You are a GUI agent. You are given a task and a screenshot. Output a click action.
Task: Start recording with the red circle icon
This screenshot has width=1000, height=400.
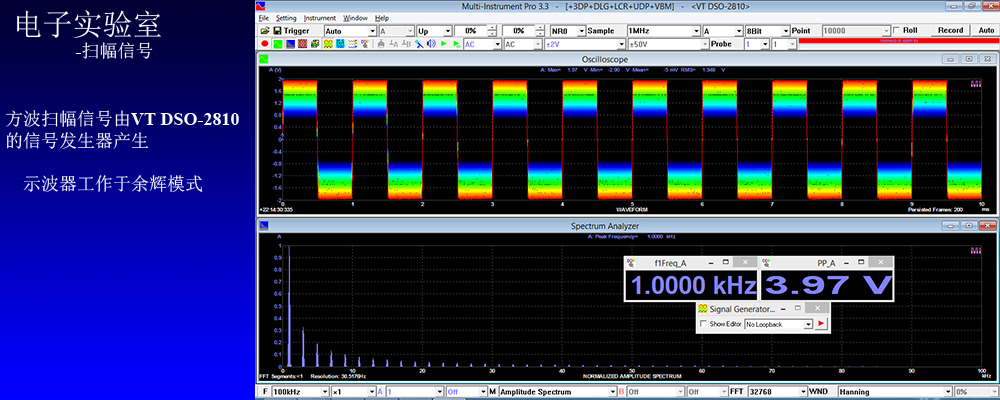coord(265,44)
